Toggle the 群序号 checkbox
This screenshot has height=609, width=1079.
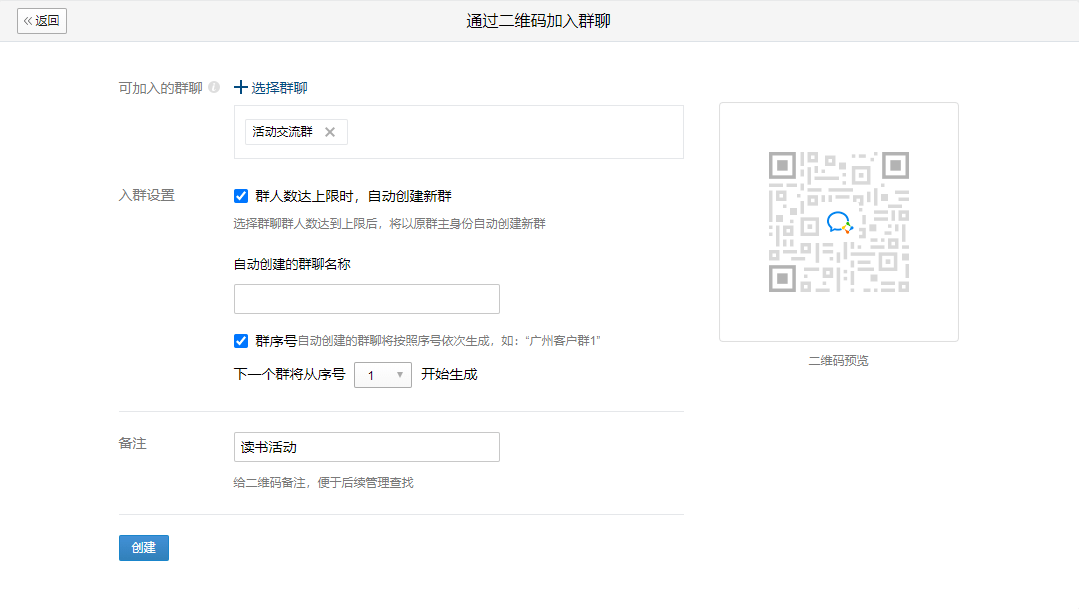241,341
